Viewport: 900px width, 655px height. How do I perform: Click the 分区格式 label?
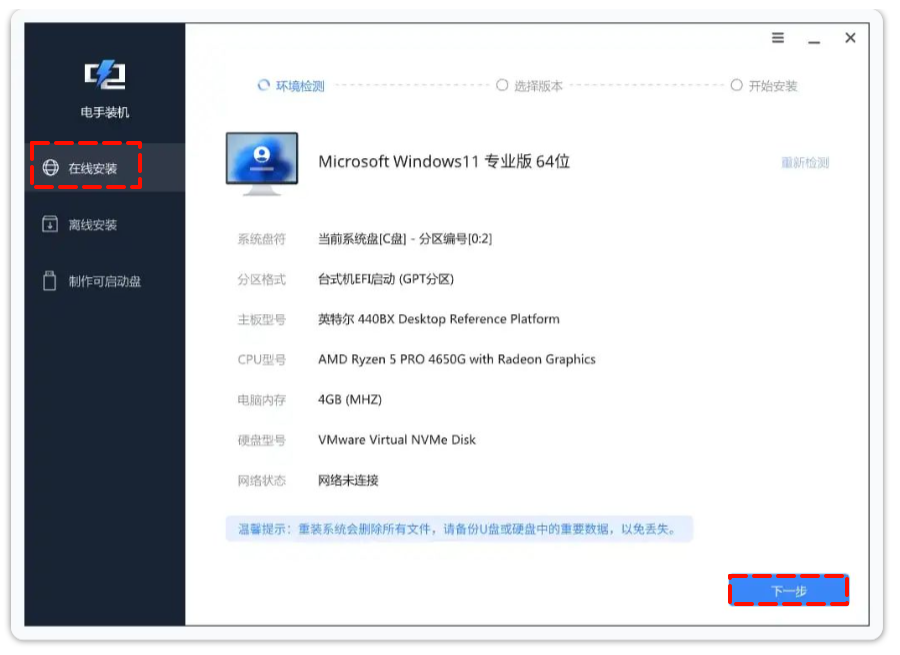pos(262,279)
